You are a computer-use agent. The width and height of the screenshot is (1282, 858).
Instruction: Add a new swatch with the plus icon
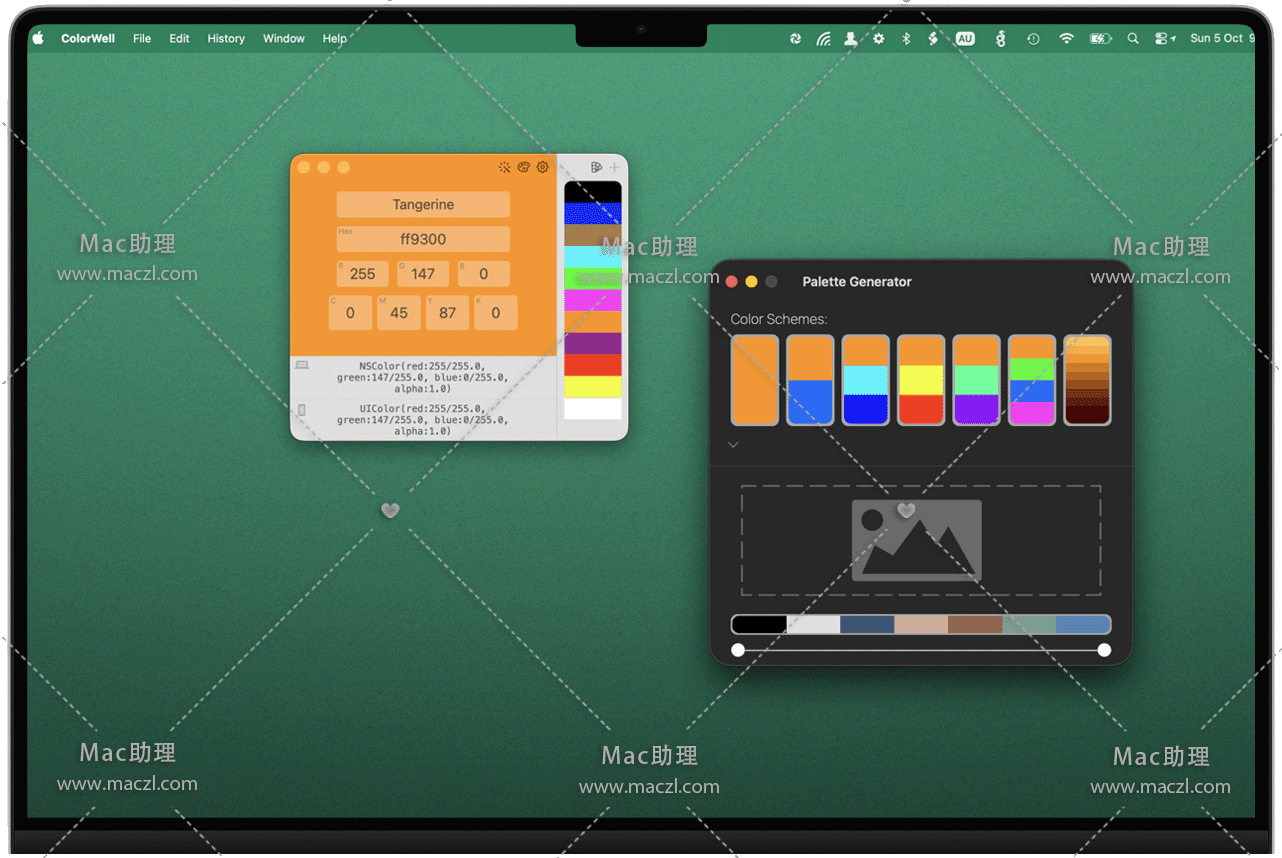pyautogui.click(x=615, y=167)
